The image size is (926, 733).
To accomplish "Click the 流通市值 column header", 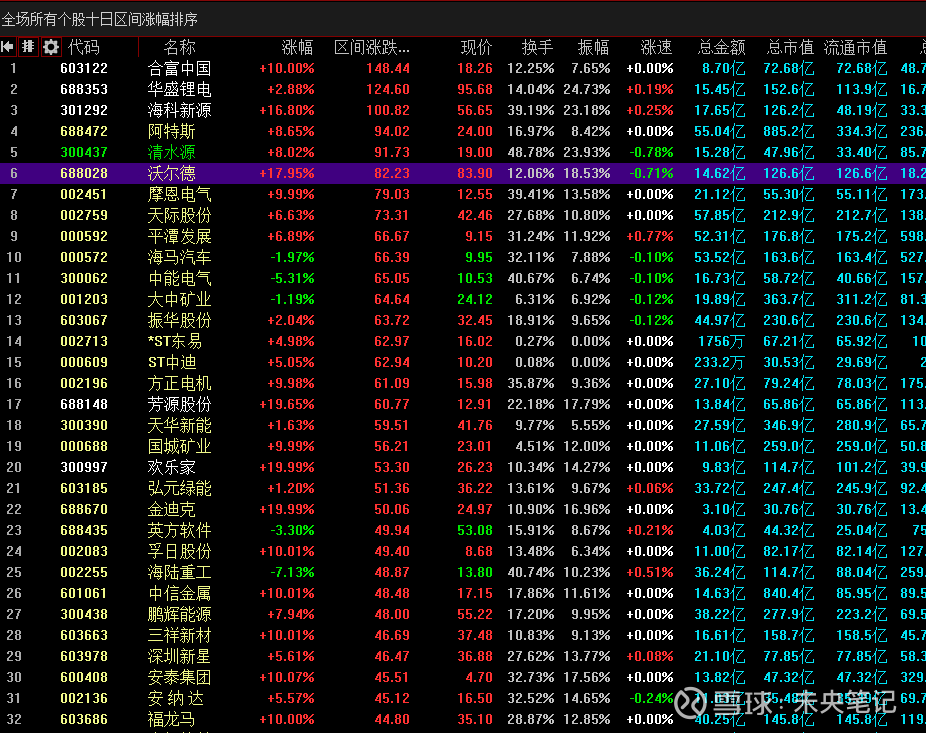I will [855, 47].
